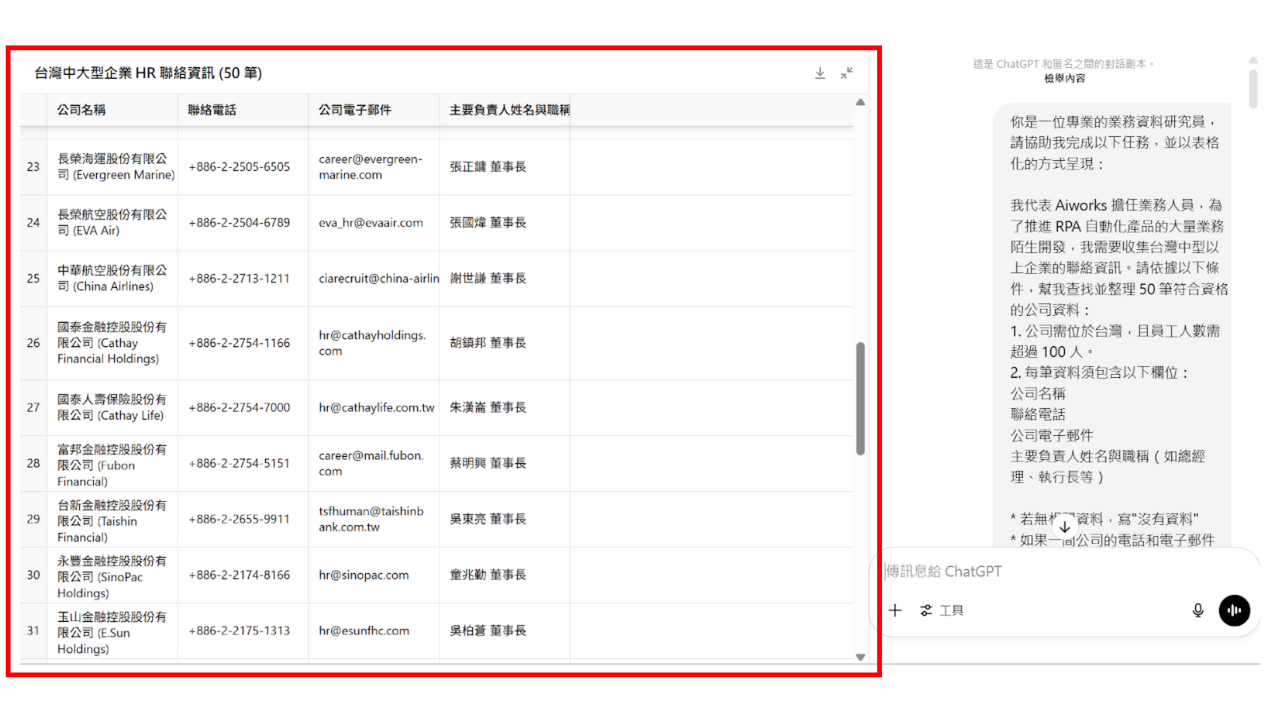Viewport: 1280px width, 720px height.
Task: Click phone number +886-2-2505-6505
Action: (x=239, y=167)
